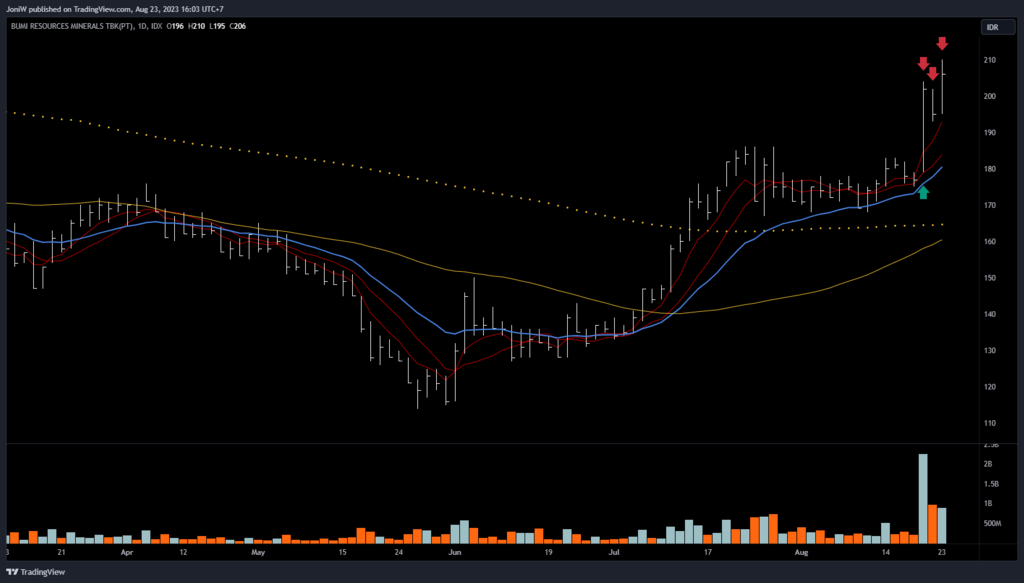Open the IDR currency selector
This screenshot has width=1024, height=583.
pyautogui.click(x=992, y=27)
